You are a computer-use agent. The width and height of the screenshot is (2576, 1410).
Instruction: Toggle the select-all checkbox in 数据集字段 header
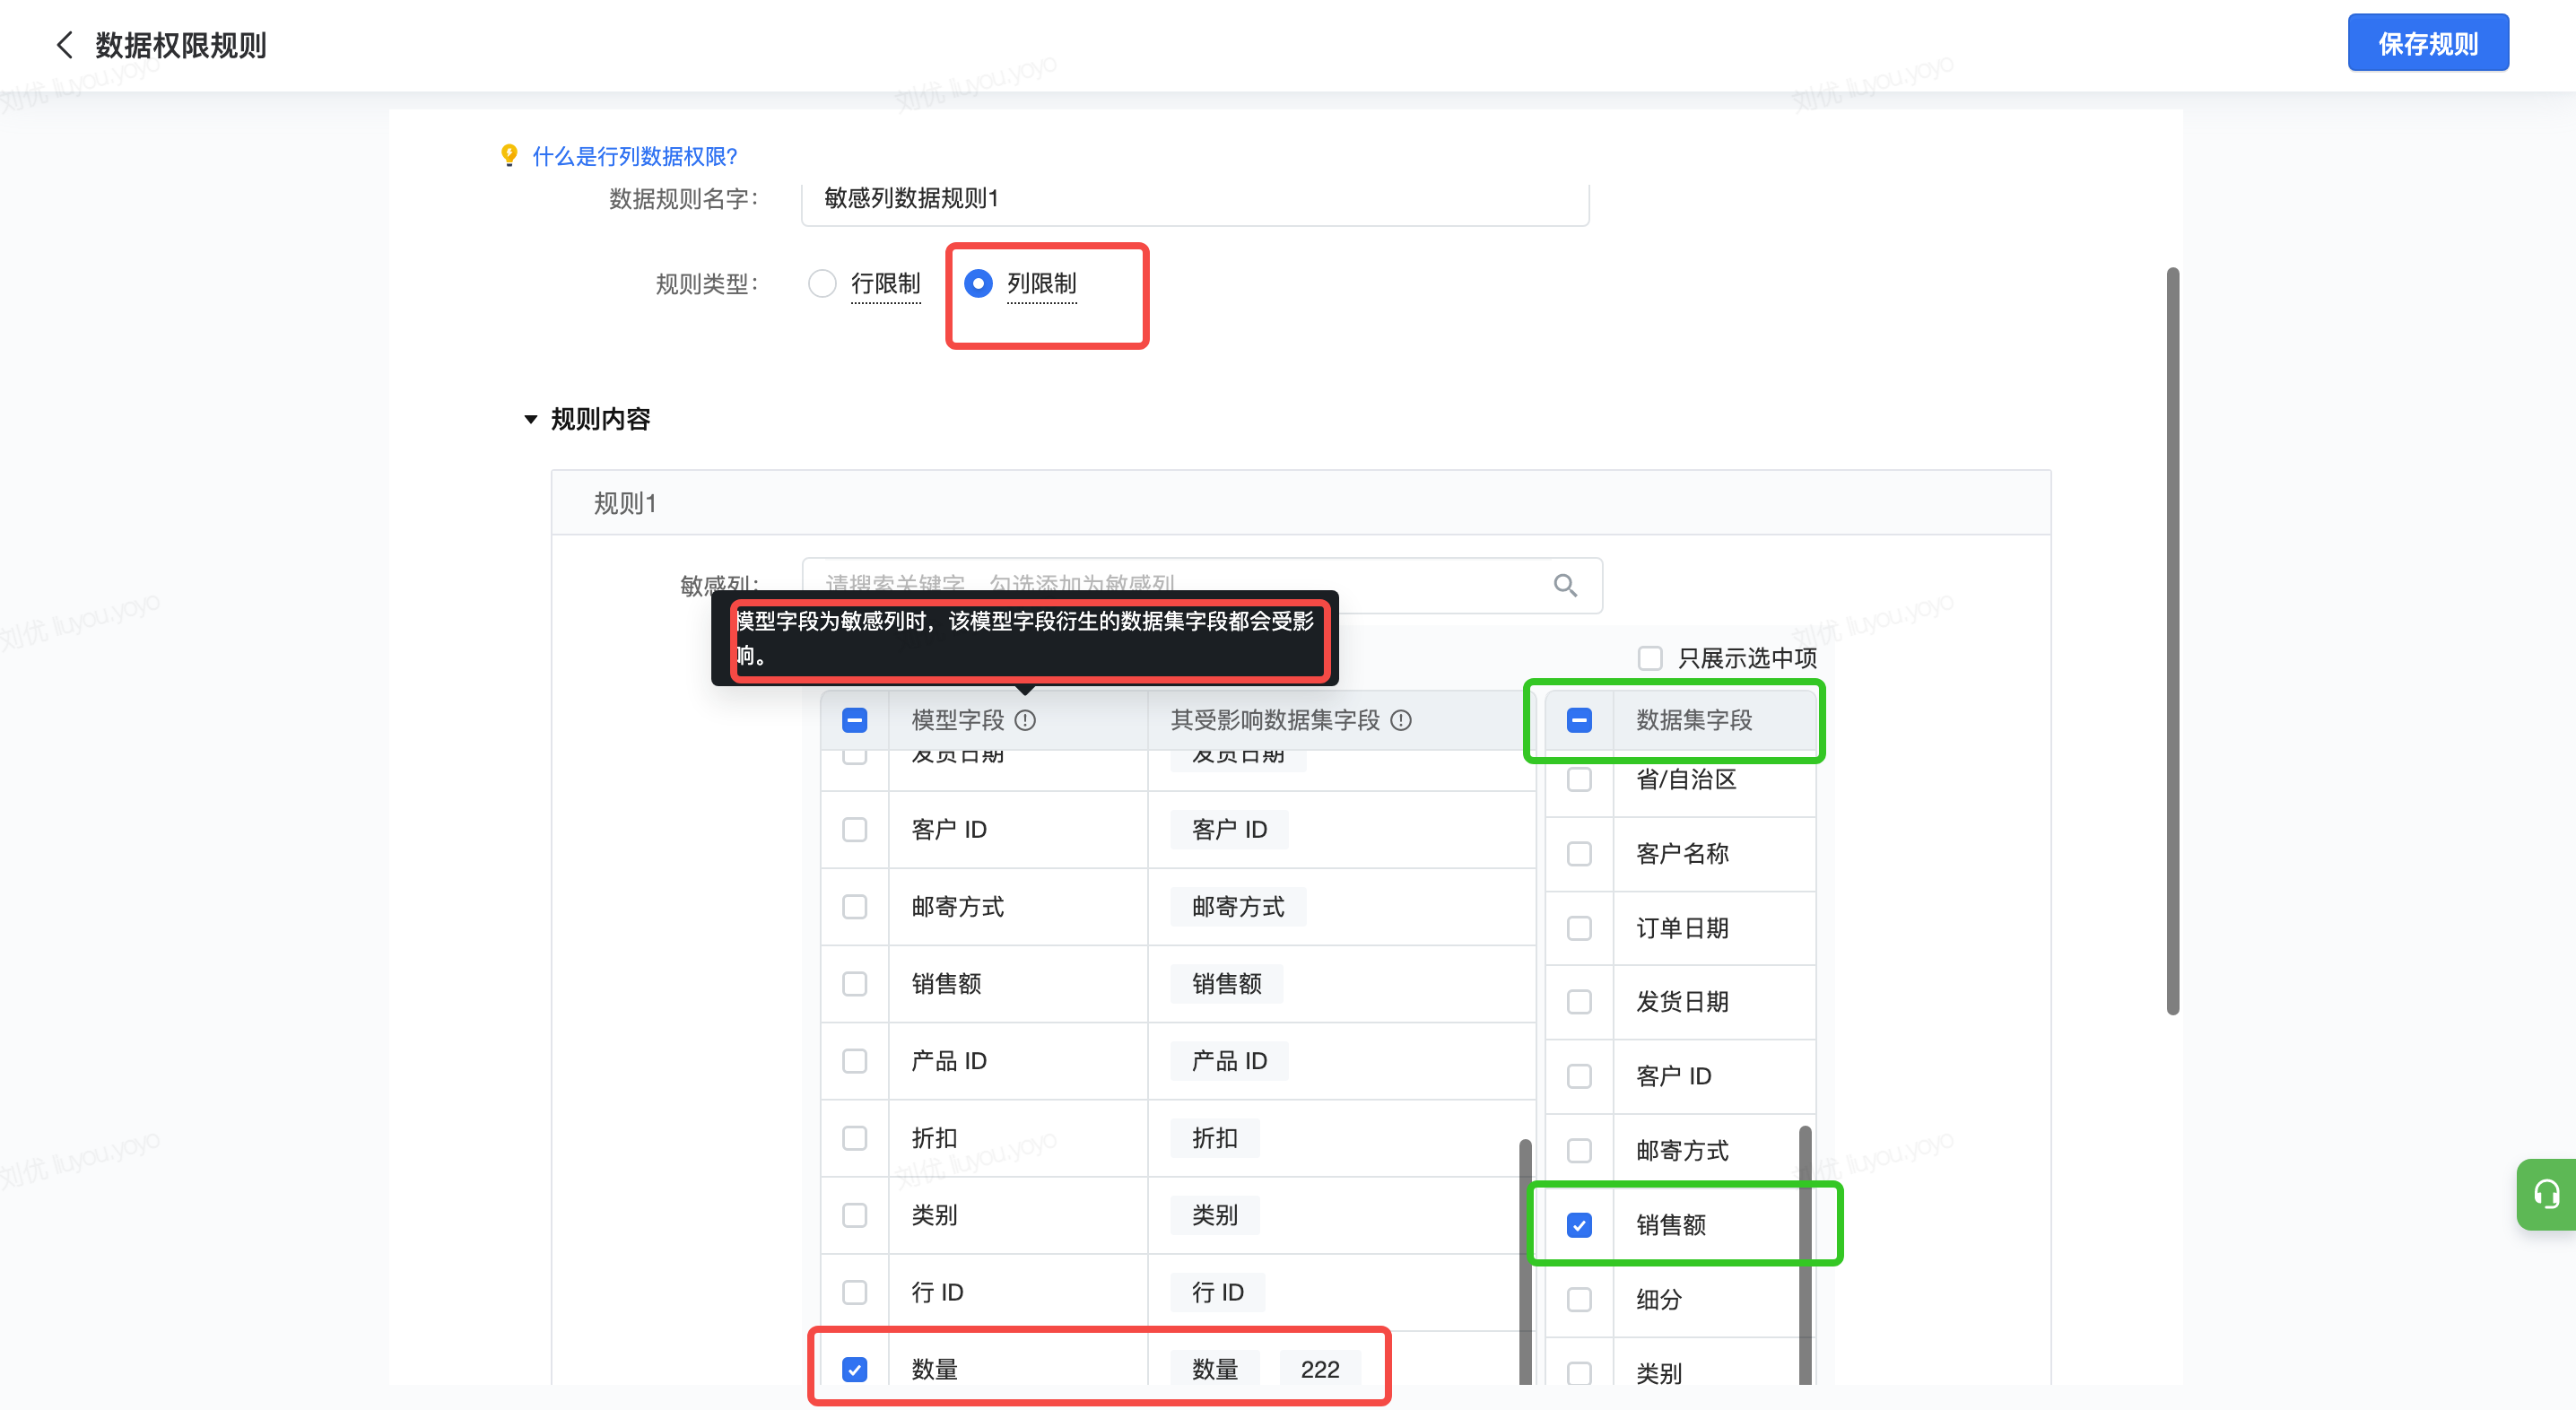pos(1579,720)
